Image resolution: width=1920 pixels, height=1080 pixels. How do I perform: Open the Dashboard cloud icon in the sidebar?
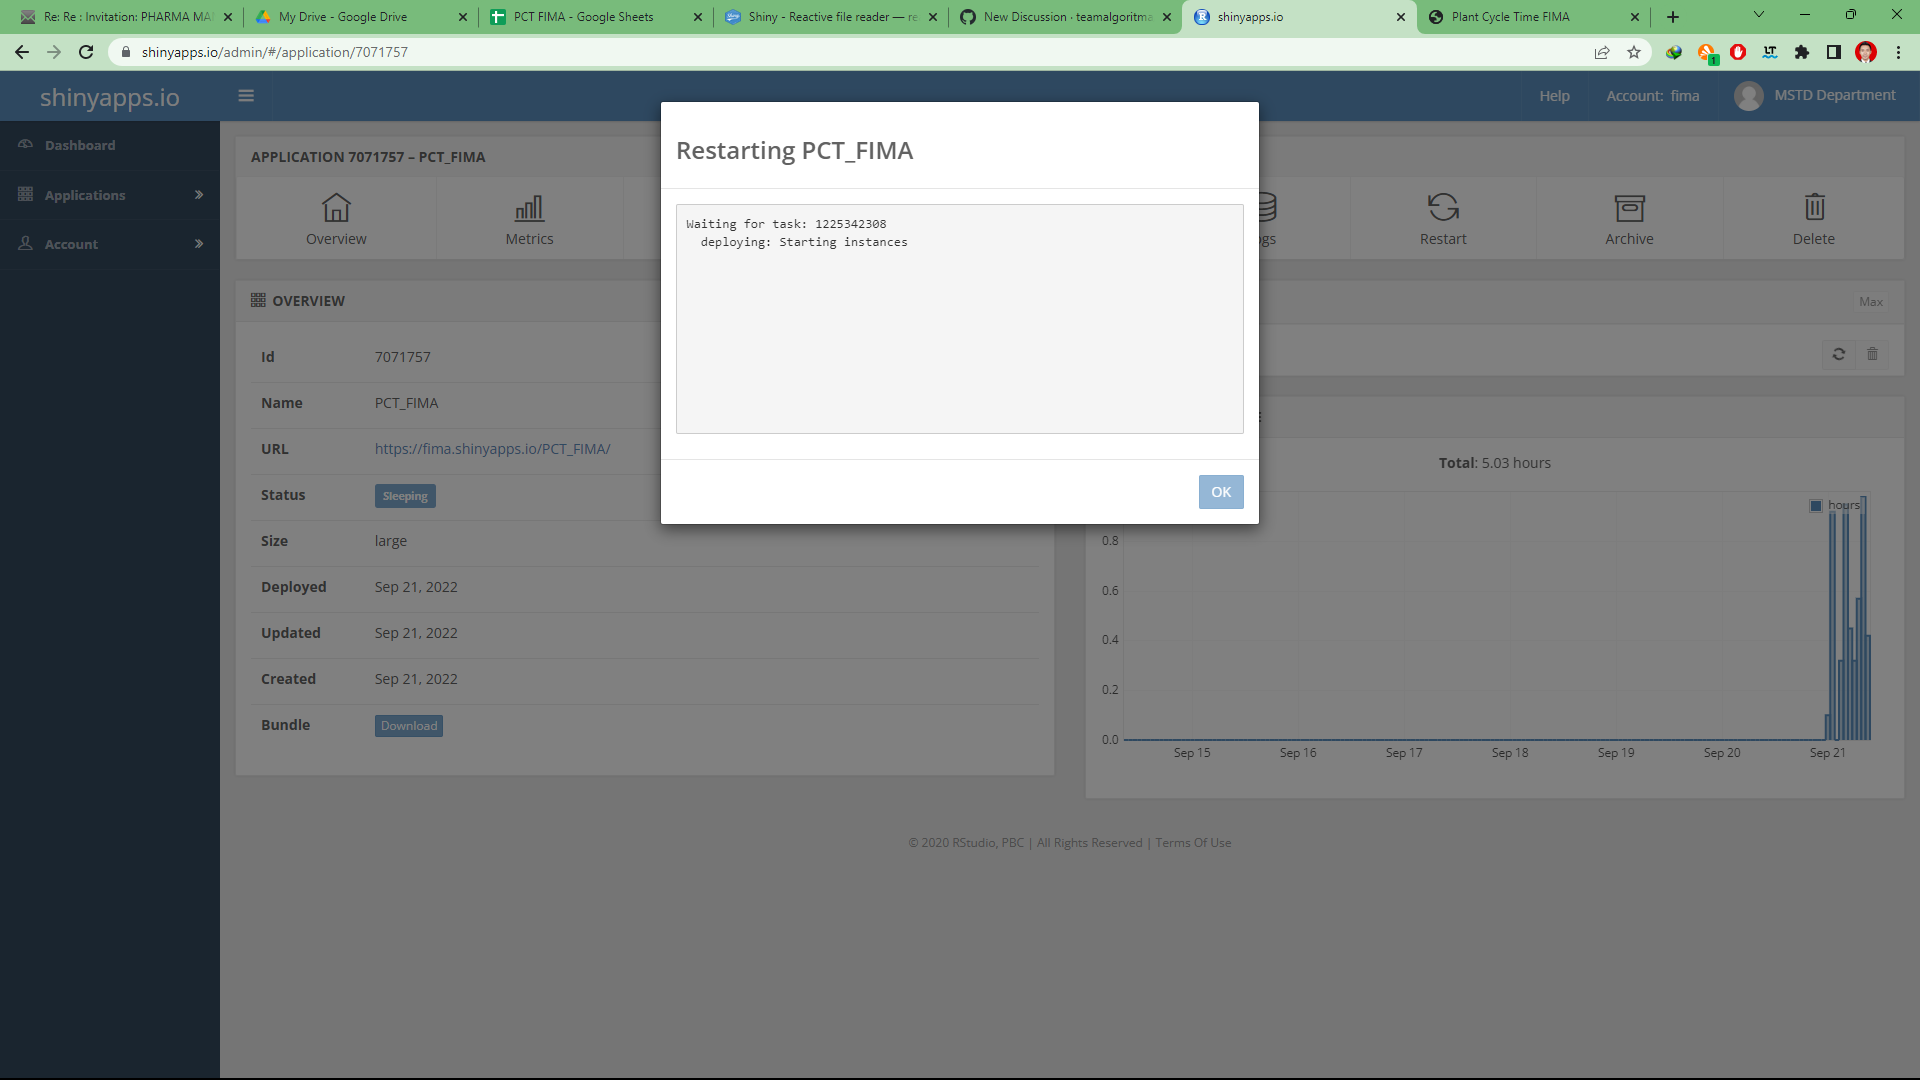tap(27, 144)
